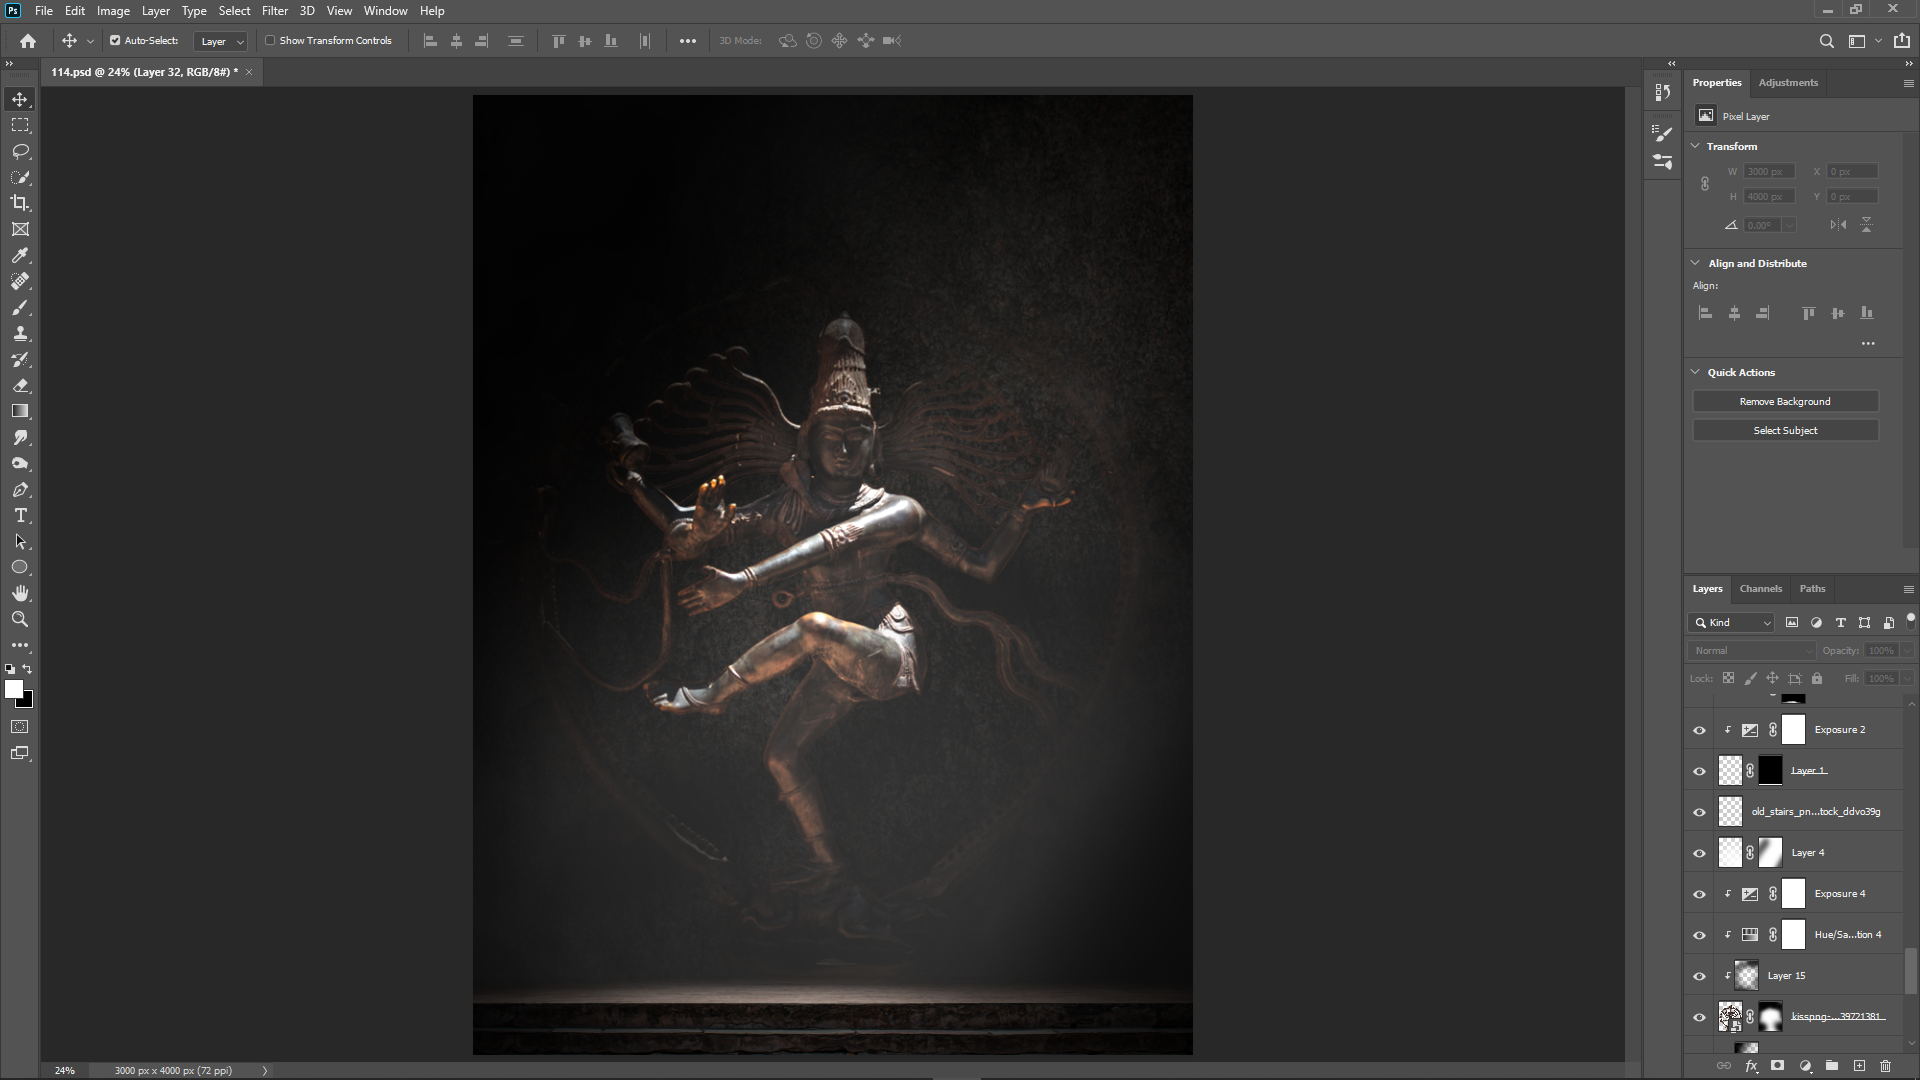Click the Home icon in options bar

coord(28,41)
